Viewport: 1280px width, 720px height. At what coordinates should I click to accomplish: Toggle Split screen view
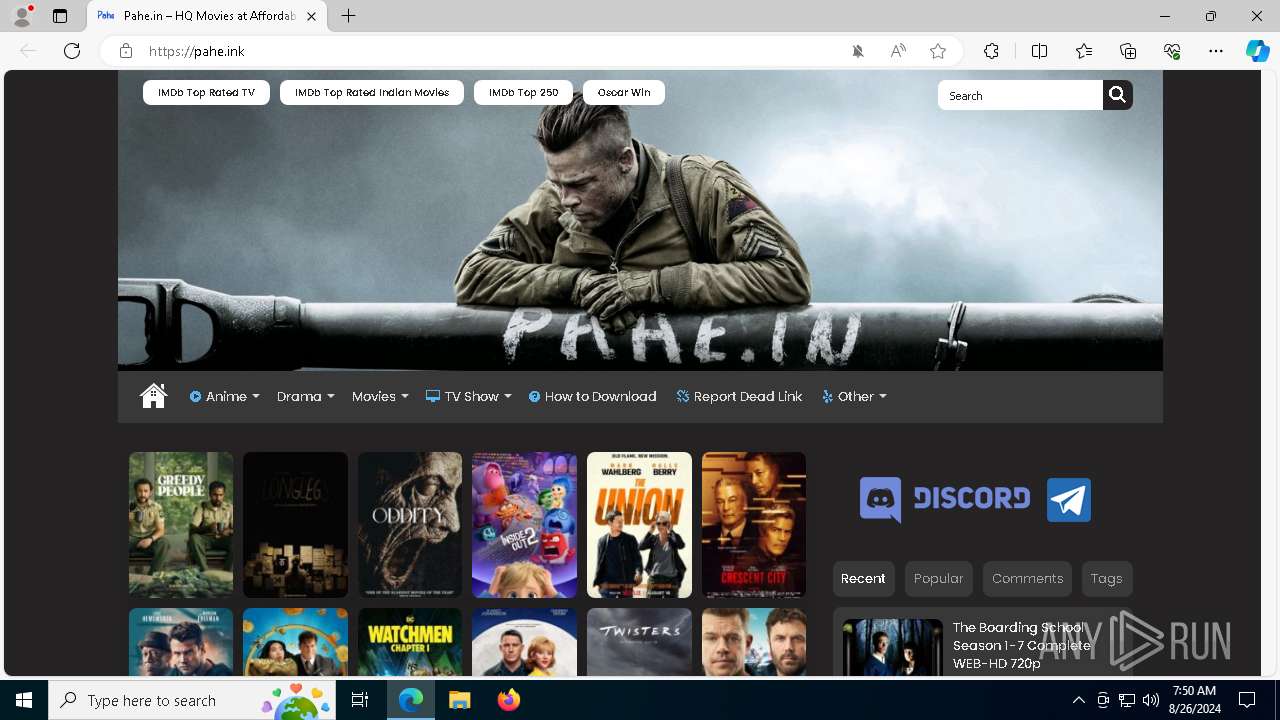point(1039,51)
